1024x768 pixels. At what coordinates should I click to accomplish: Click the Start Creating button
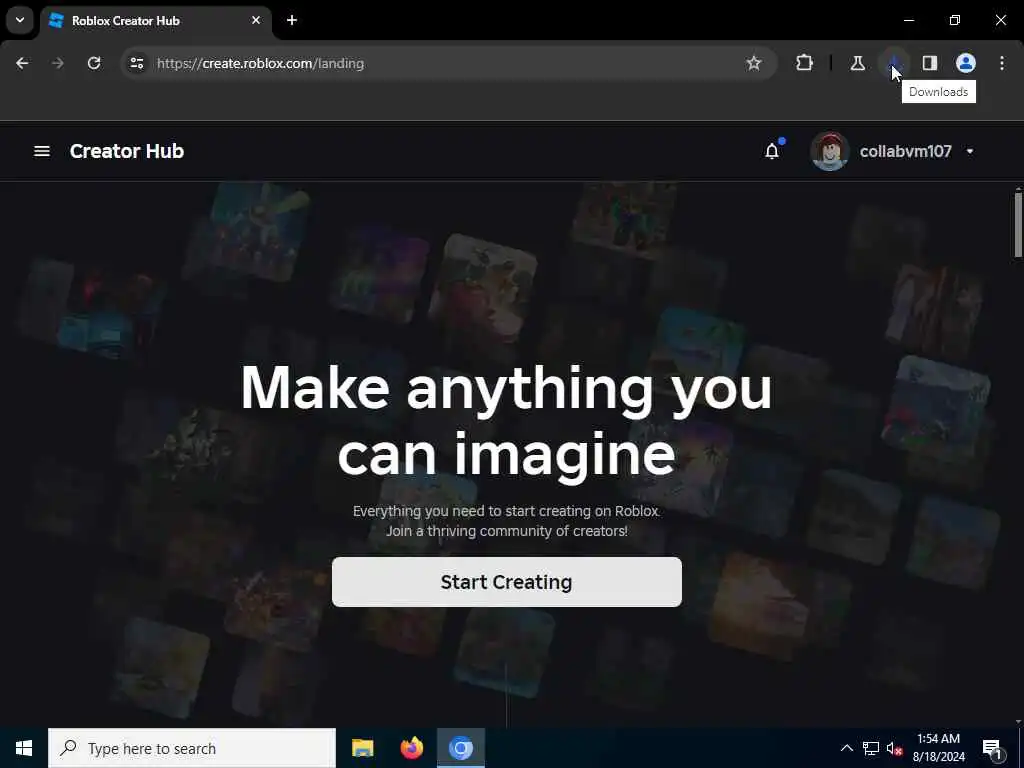(x=507, y=582)
